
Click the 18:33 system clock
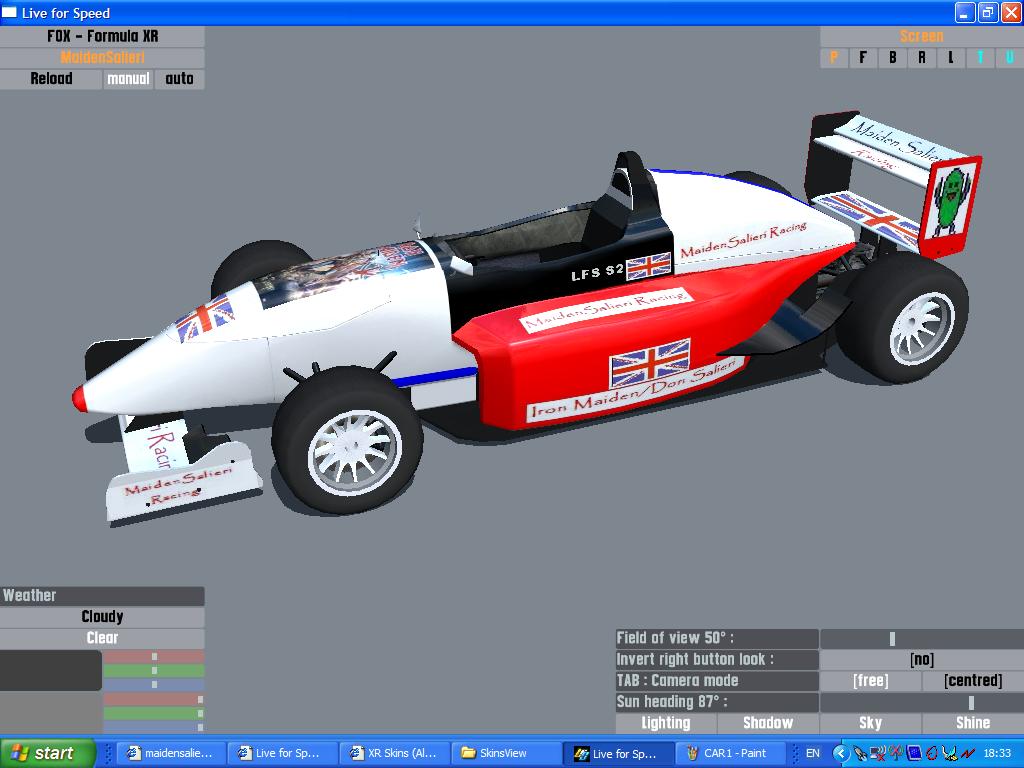[997, 754]
